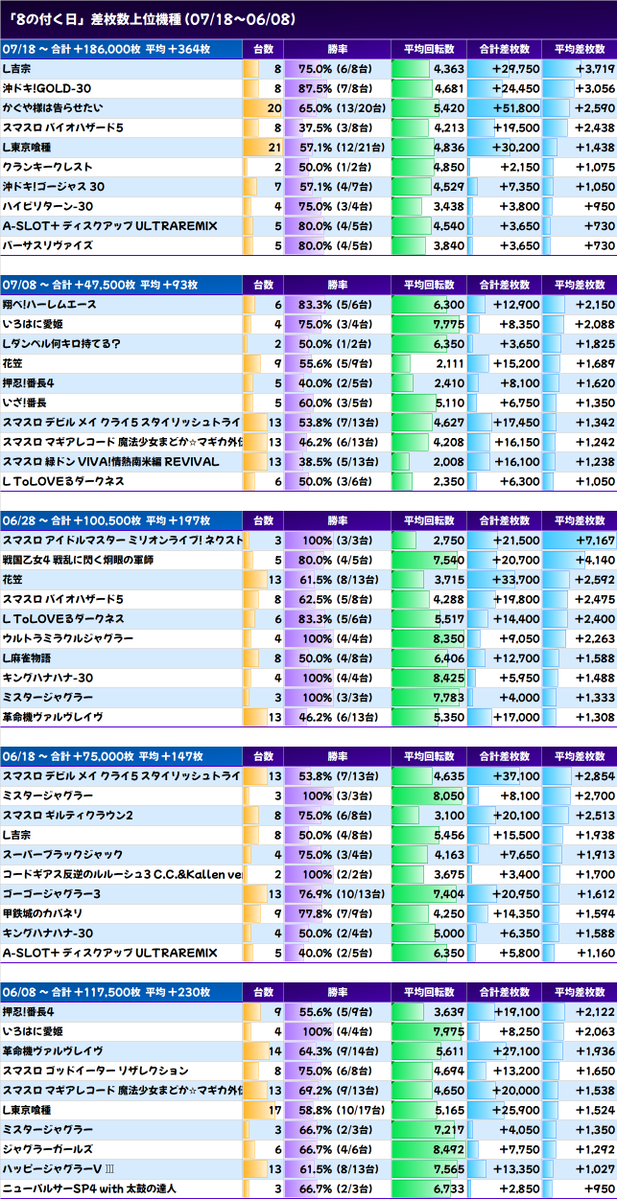
Task: Click the 8,425 average spins cell
Action: [428, 677]
